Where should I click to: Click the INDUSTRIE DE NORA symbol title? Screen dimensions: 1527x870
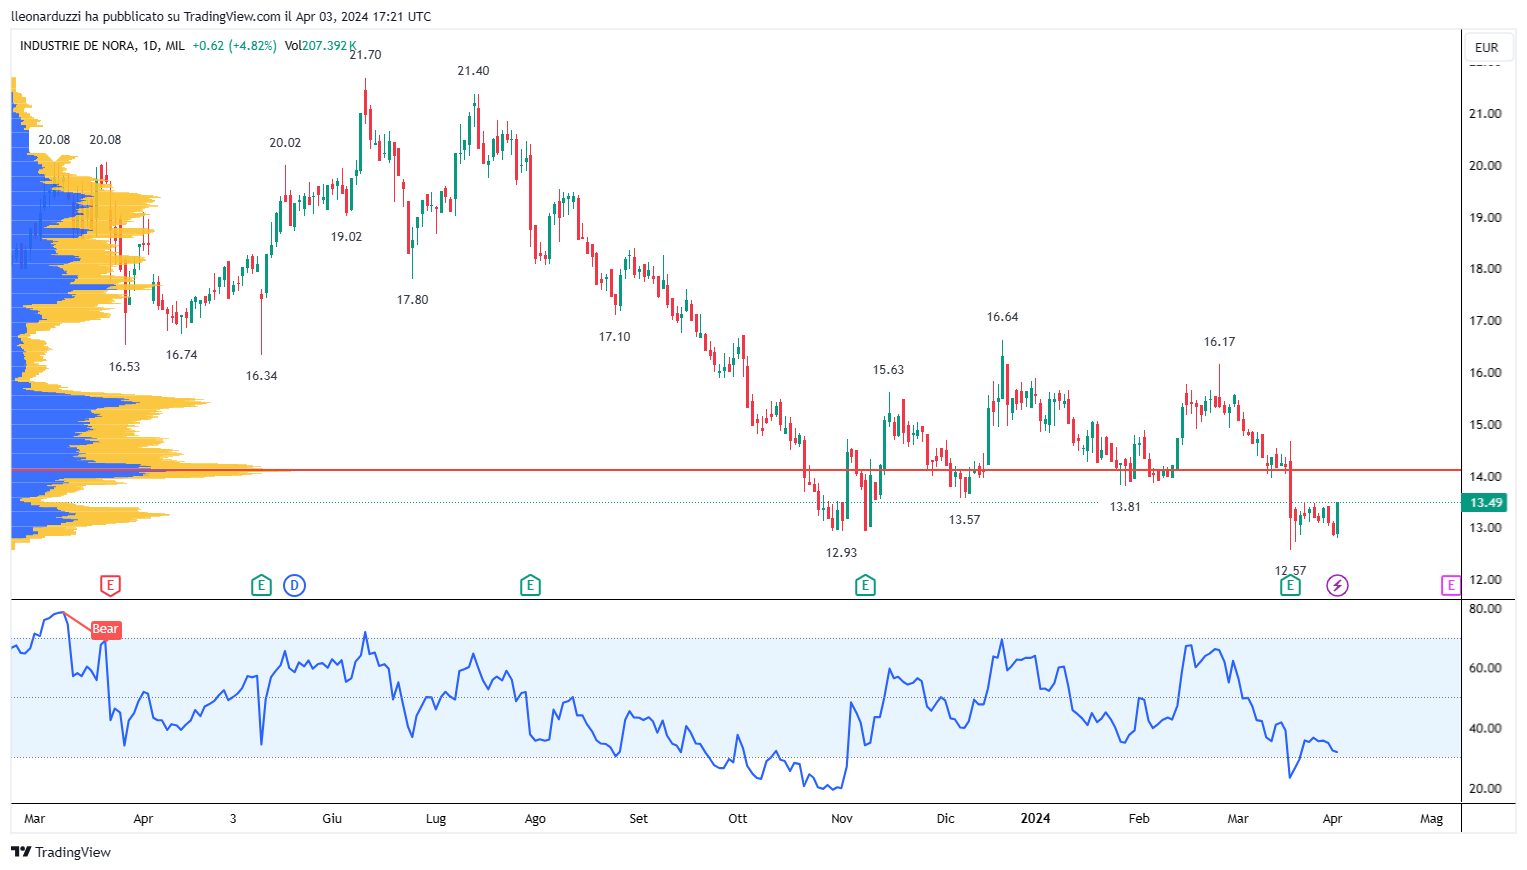(77, 46)
